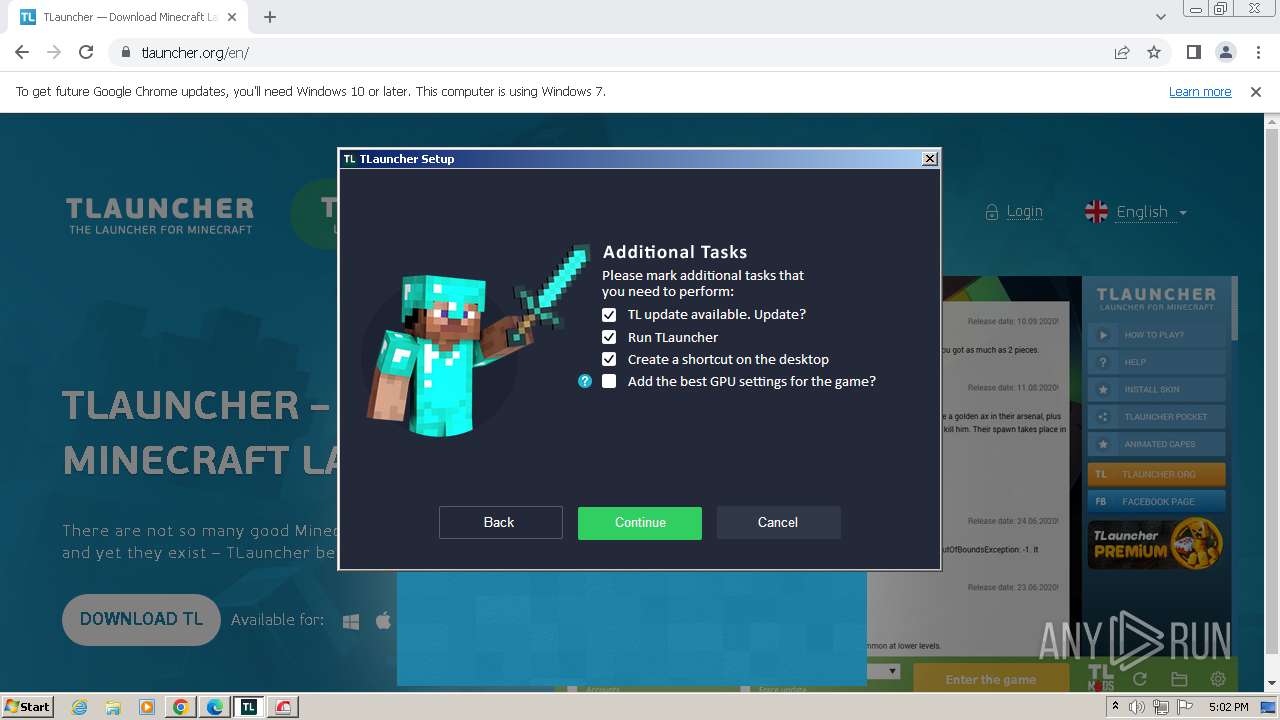Open the Login link on the website
Screen dimensions: 1280x720
1024,211
